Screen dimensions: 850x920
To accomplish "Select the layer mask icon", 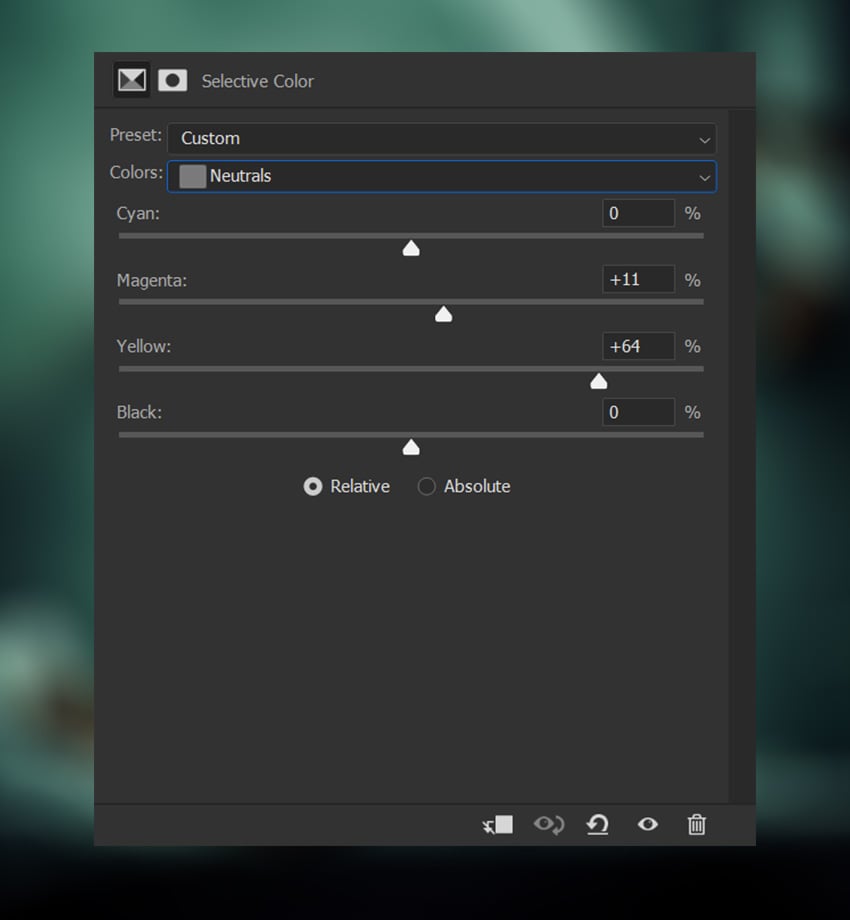I will (172, 80).
